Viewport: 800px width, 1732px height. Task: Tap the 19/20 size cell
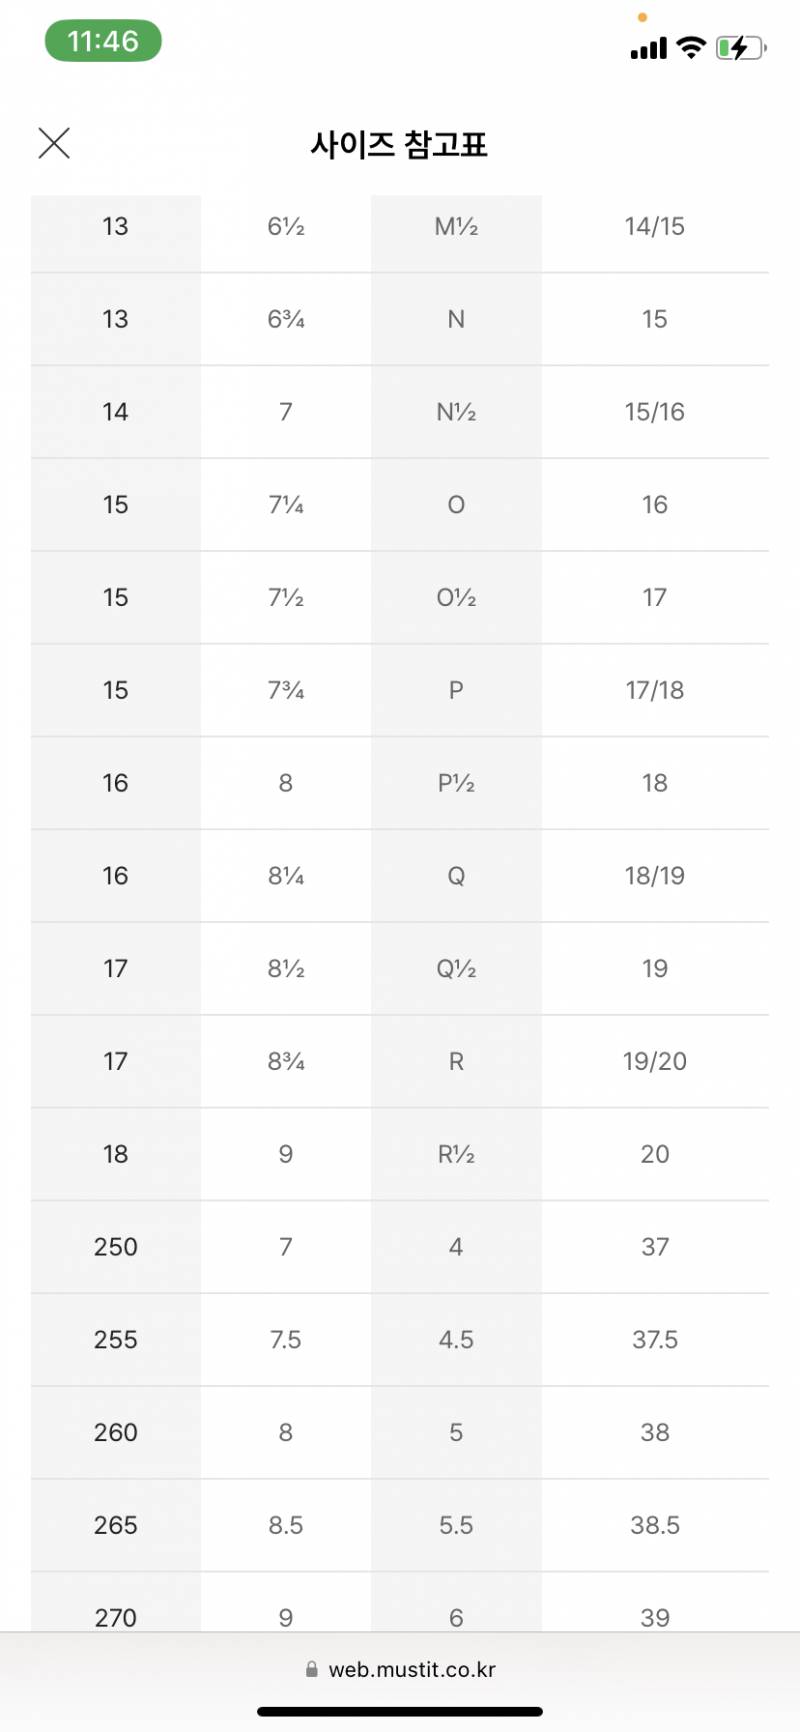click(x=655, y=1061)
